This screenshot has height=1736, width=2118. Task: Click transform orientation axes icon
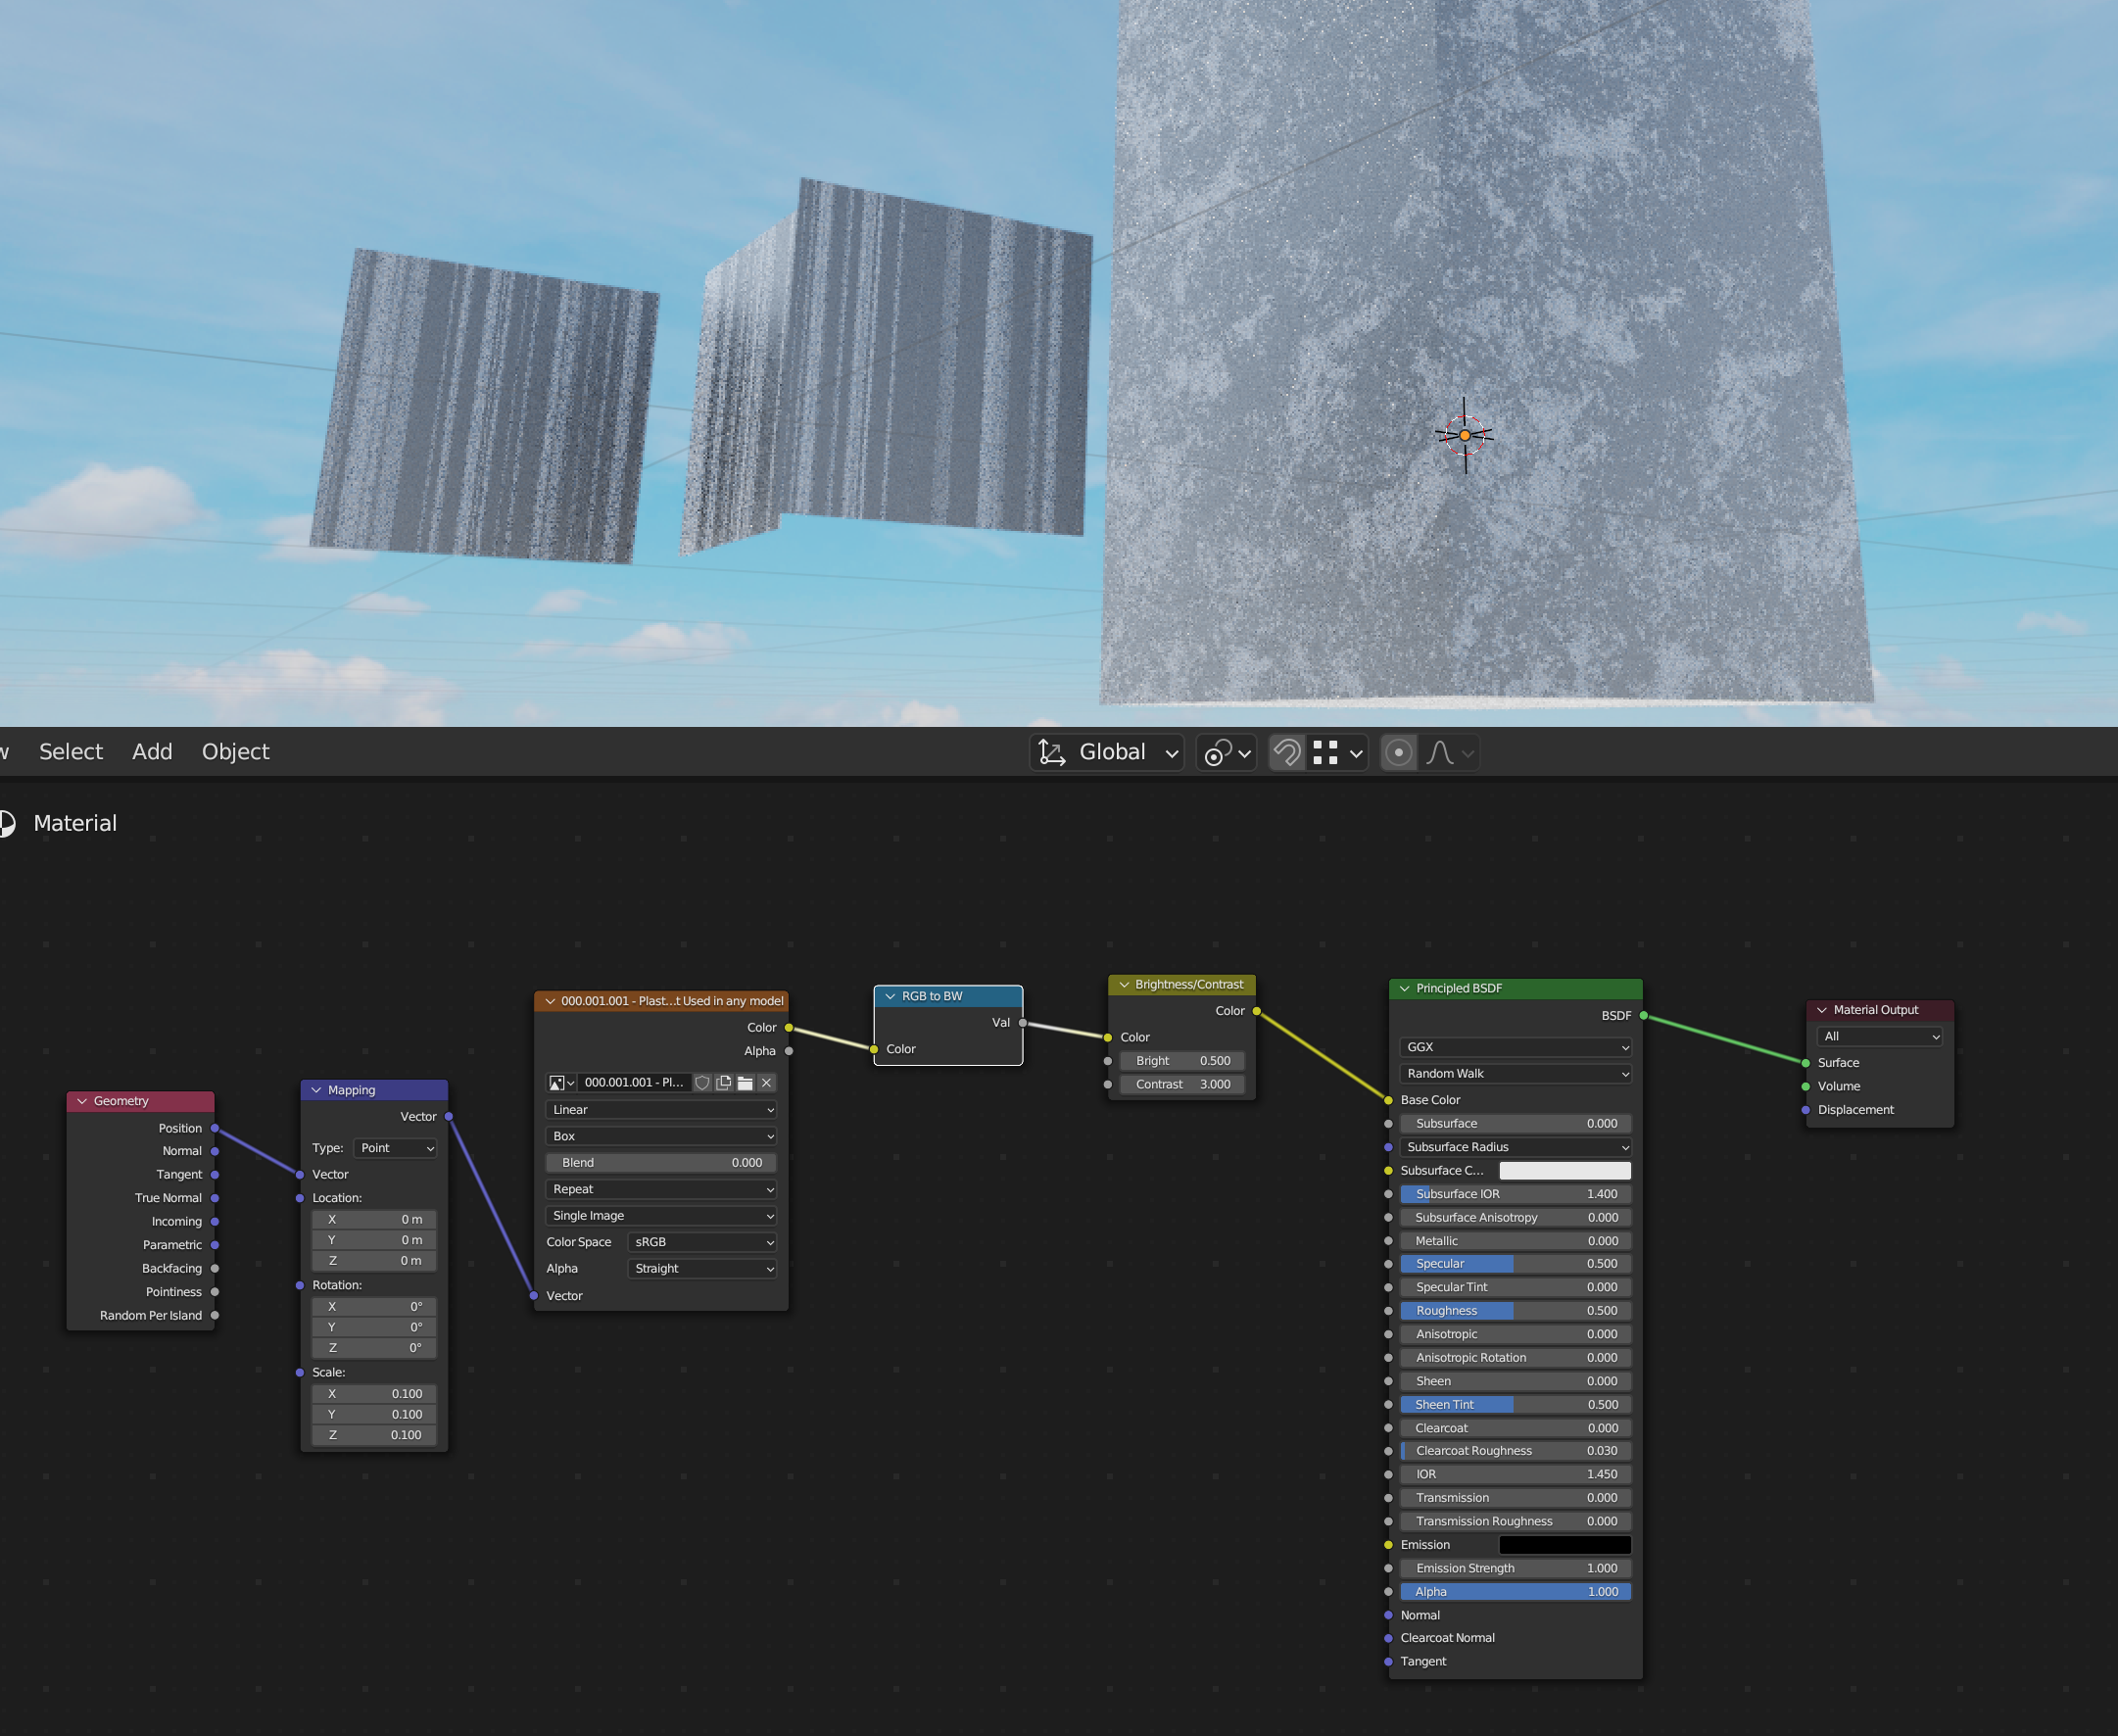click(1051, 752)
